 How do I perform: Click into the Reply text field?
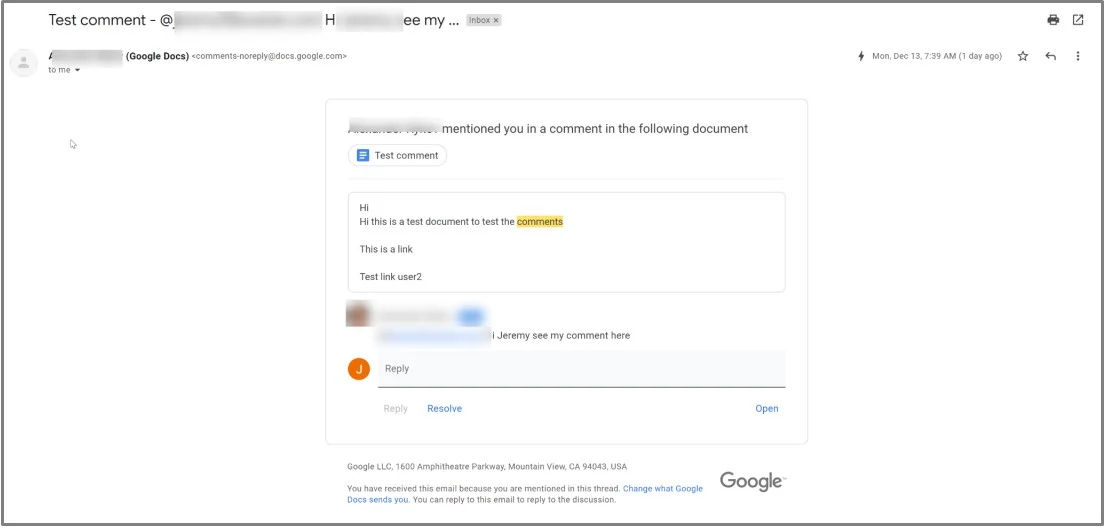[x=582, y=369]
